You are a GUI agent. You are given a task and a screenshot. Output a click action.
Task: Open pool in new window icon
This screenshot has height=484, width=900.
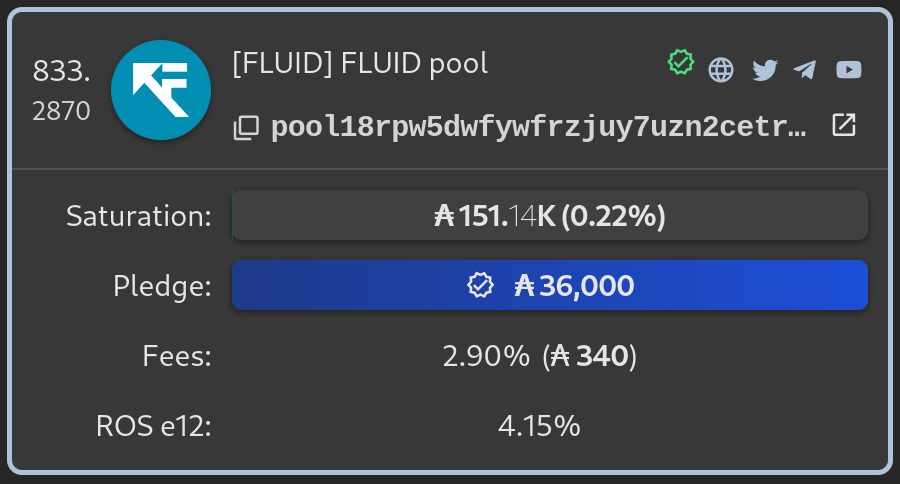click(x=844, y=125)
